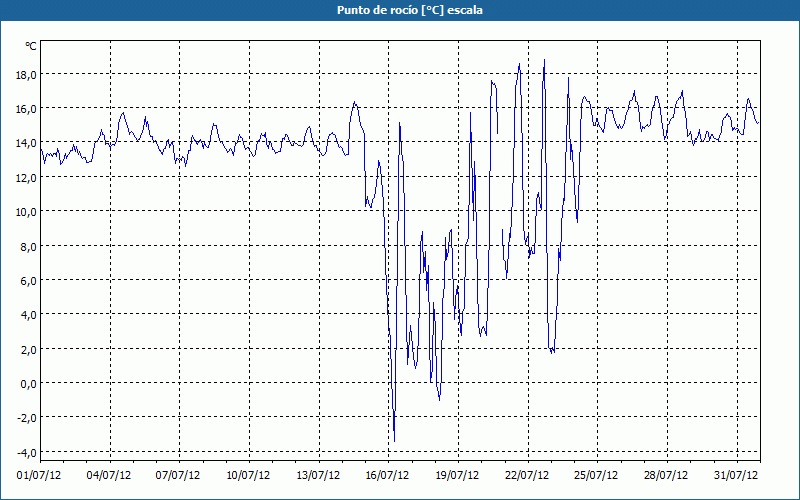This screenshot has width=800, height=500.
Task: Click the 18,0 y-axis label
Action: pyautogui.click(x=26, y=75)
